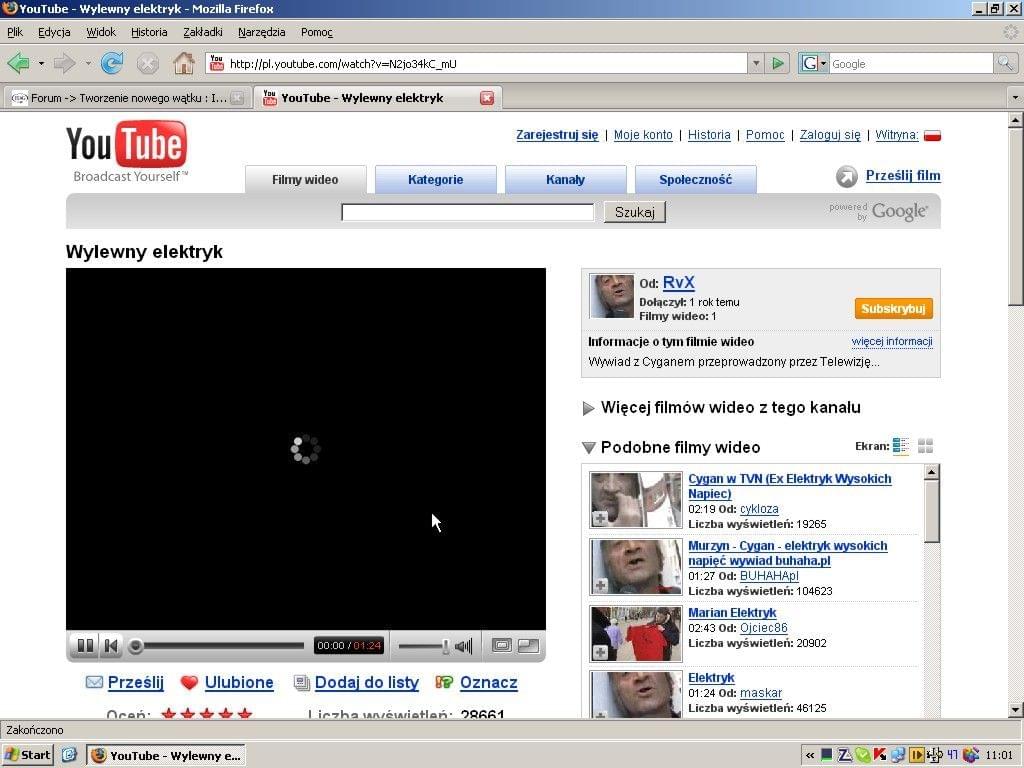The width and height of the screenshot is (1024, 768).
Task: Pause the video with the pause button
Action: (x=85, y=646)
